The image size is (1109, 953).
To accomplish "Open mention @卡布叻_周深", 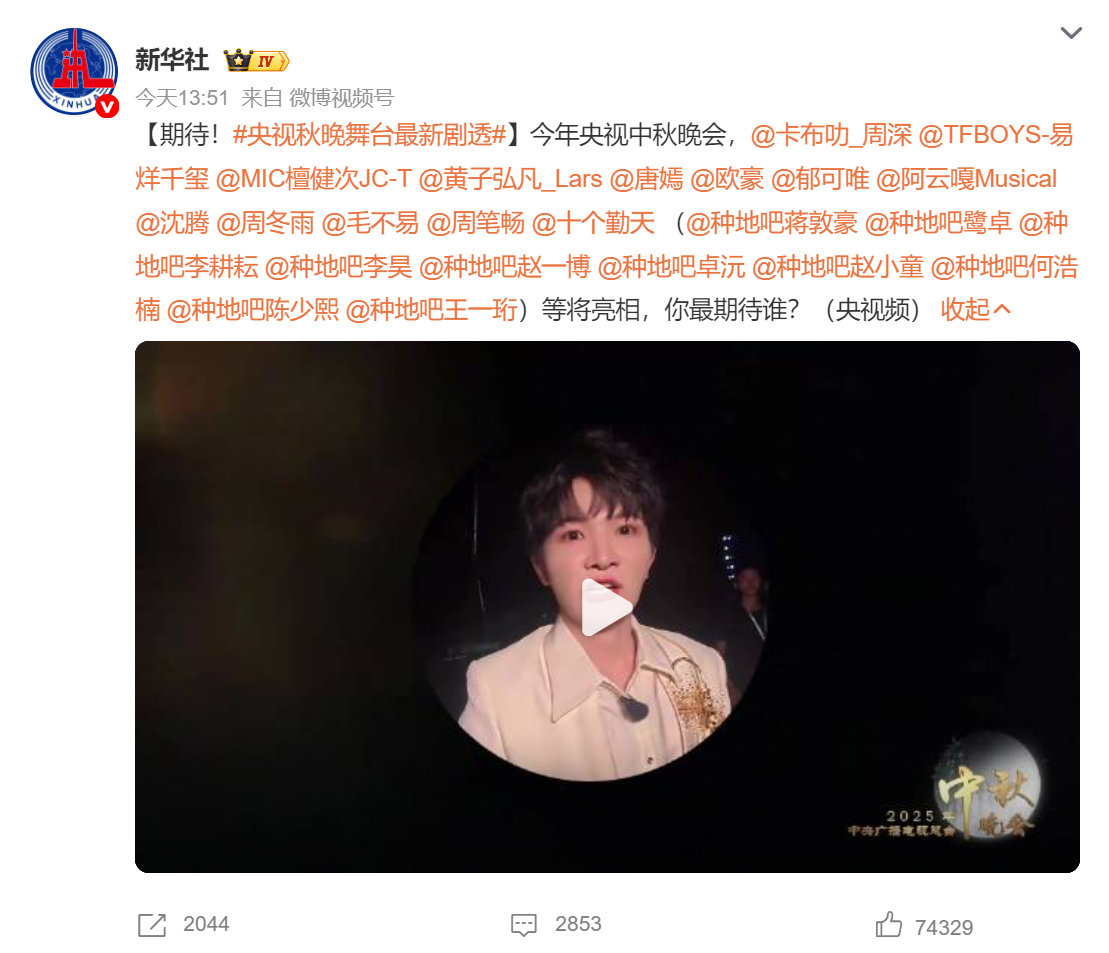I will coord(831,134).
